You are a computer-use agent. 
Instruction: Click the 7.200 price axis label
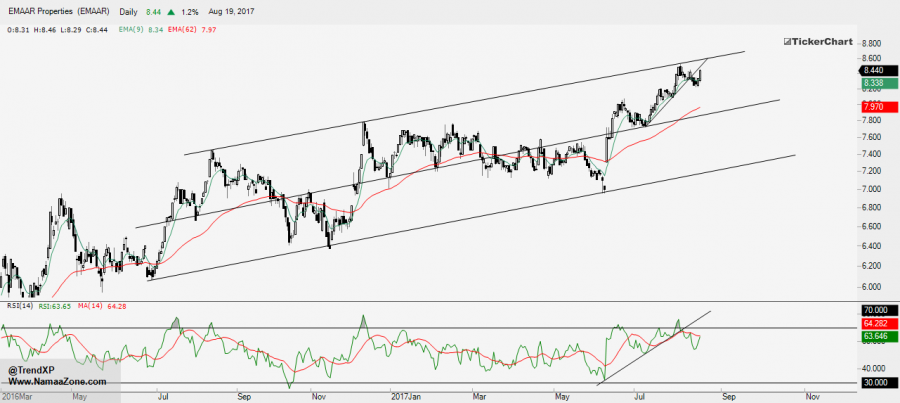pyautogui.click(x=872, y=171)
